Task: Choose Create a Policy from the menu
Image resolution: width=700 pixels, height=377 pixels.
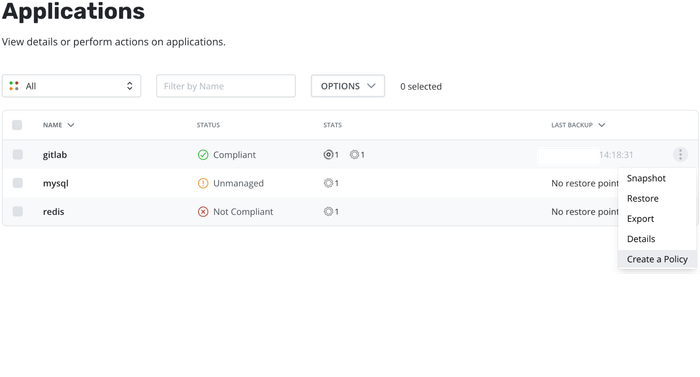Action: click(x=657, y=259)
